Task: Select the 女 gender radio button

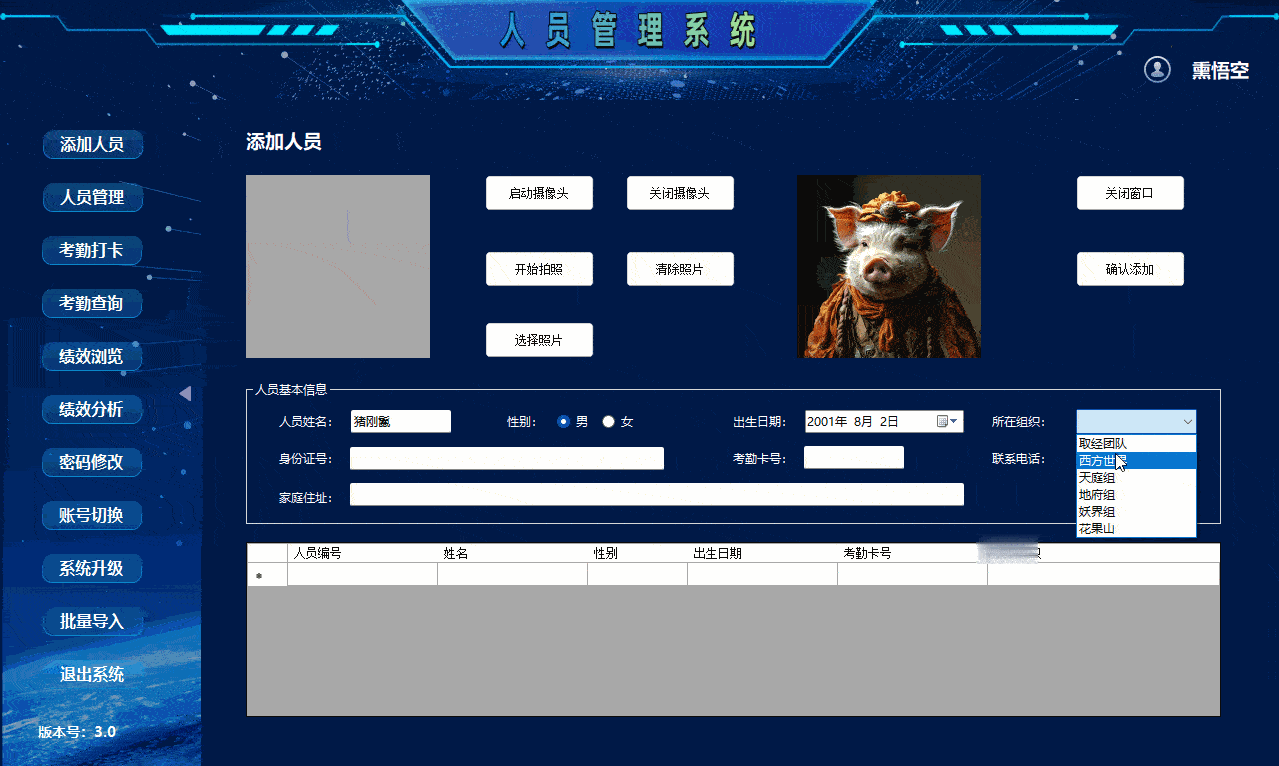Action: [608, 422]
